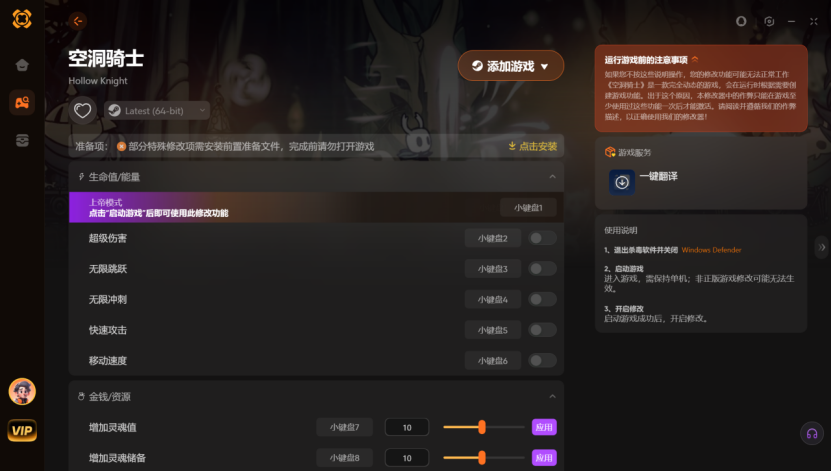Click 点击安装 to install prerequisites
Screen dimensions: 831x471
point(533,146)
